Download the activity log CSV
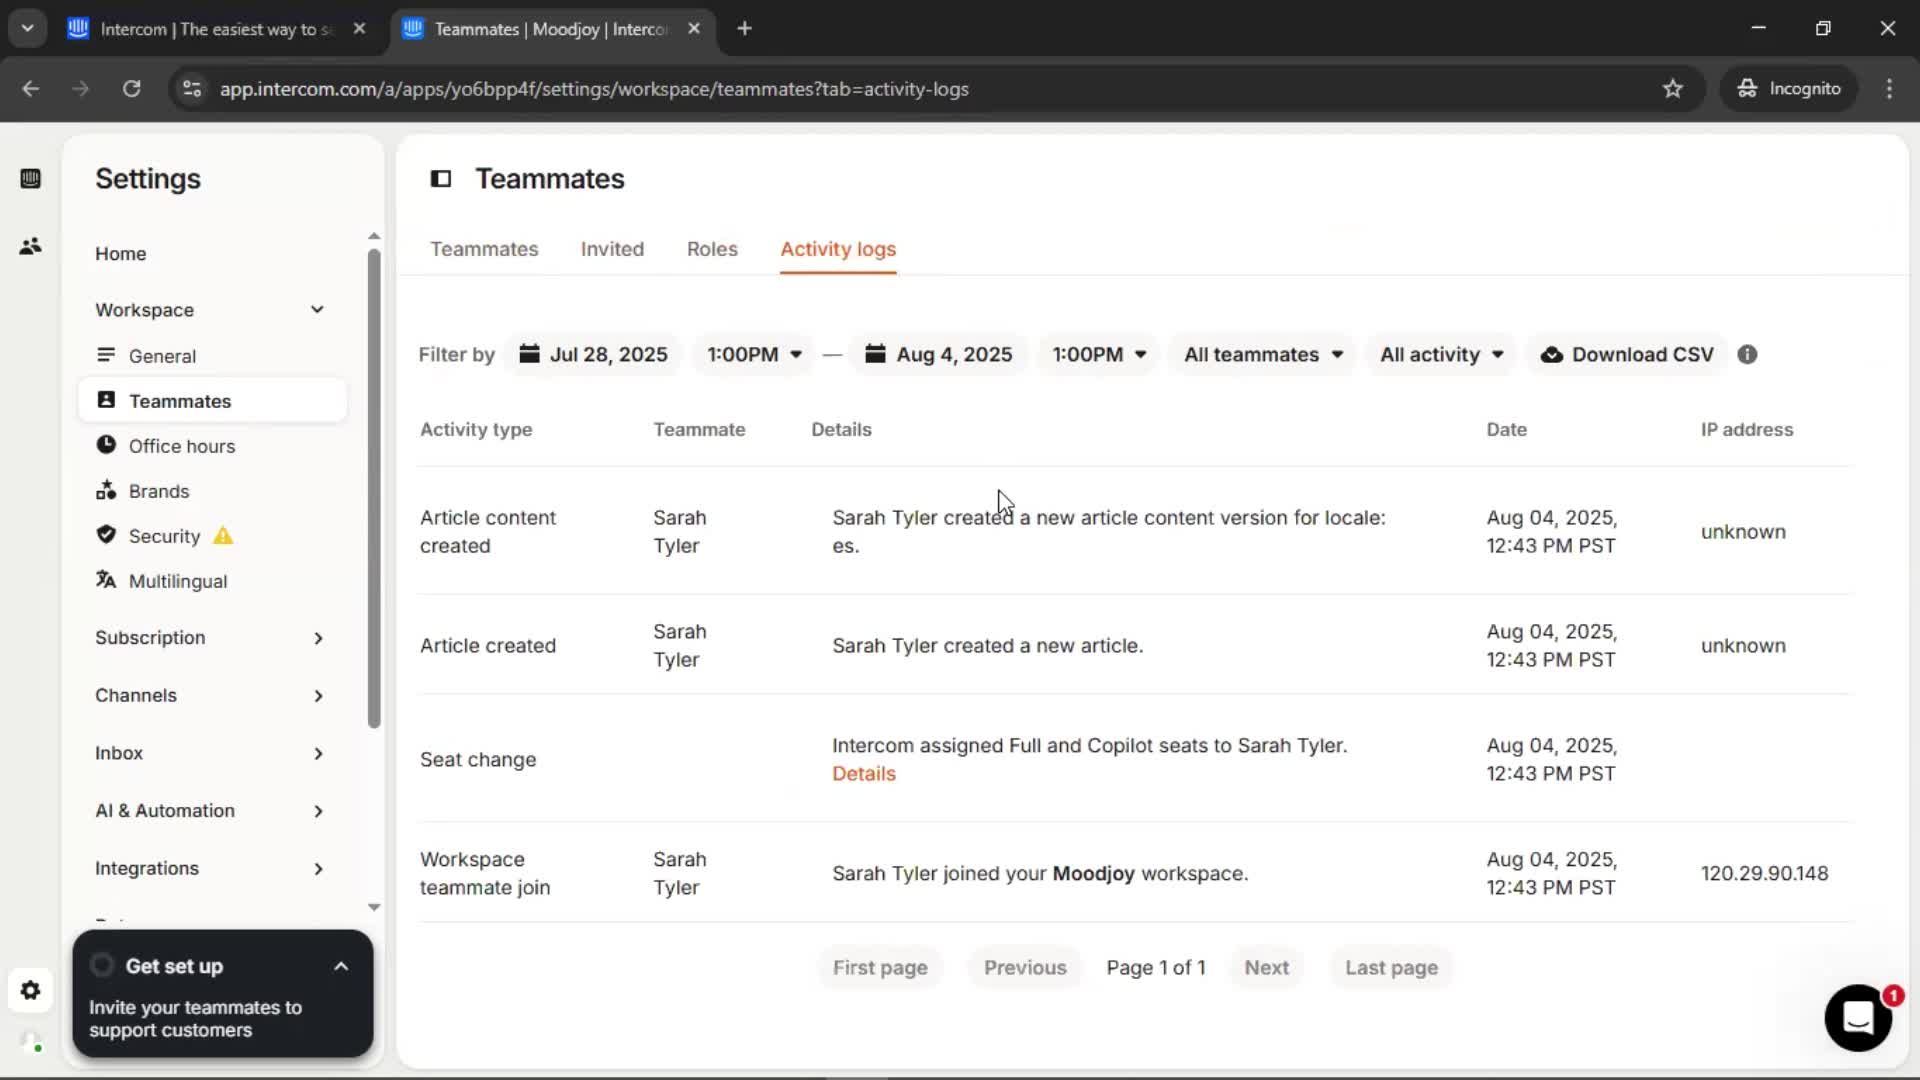 tap(1627, 354)
